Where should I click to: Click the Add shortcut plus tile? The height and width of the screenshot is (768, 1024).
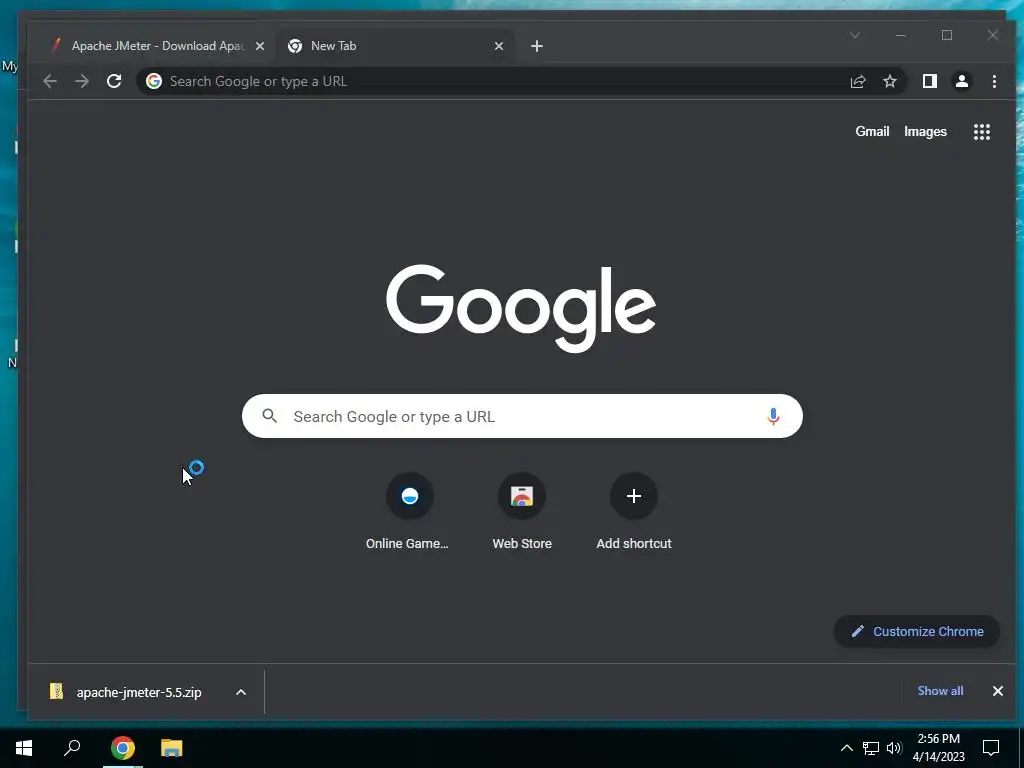633,496
